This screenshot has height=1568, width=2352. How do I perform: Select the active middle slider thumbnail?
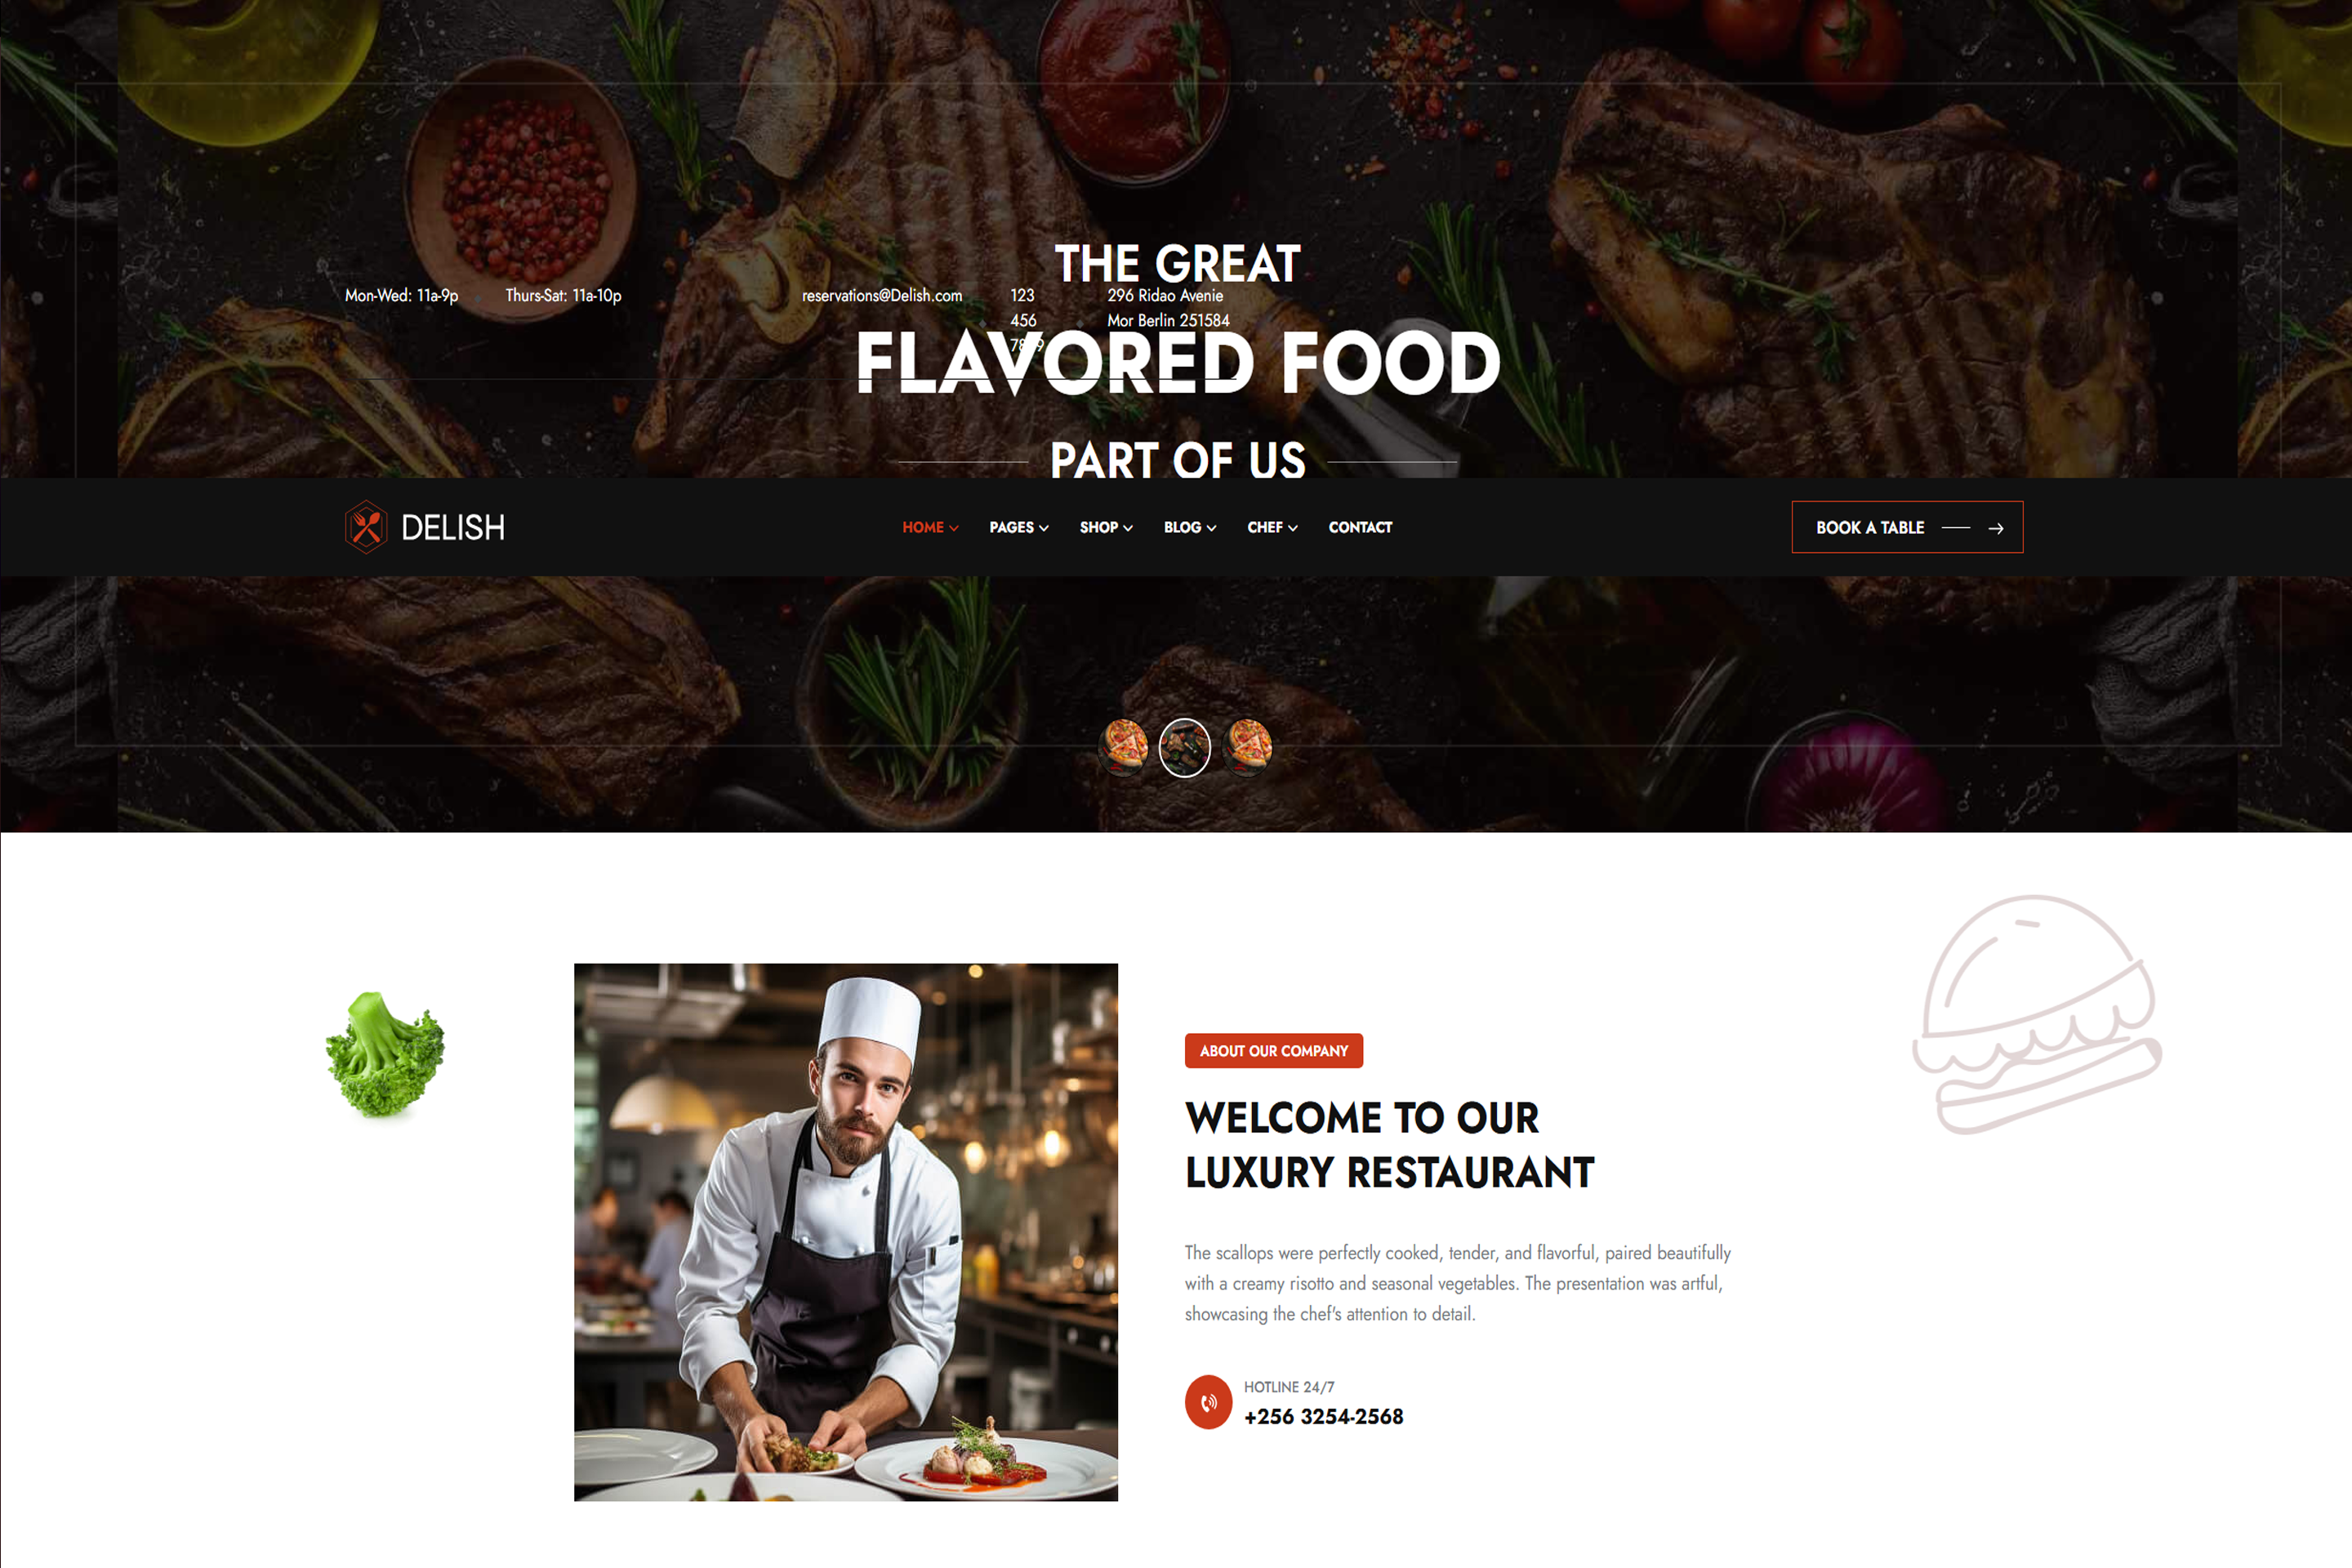pos(1185,747)
